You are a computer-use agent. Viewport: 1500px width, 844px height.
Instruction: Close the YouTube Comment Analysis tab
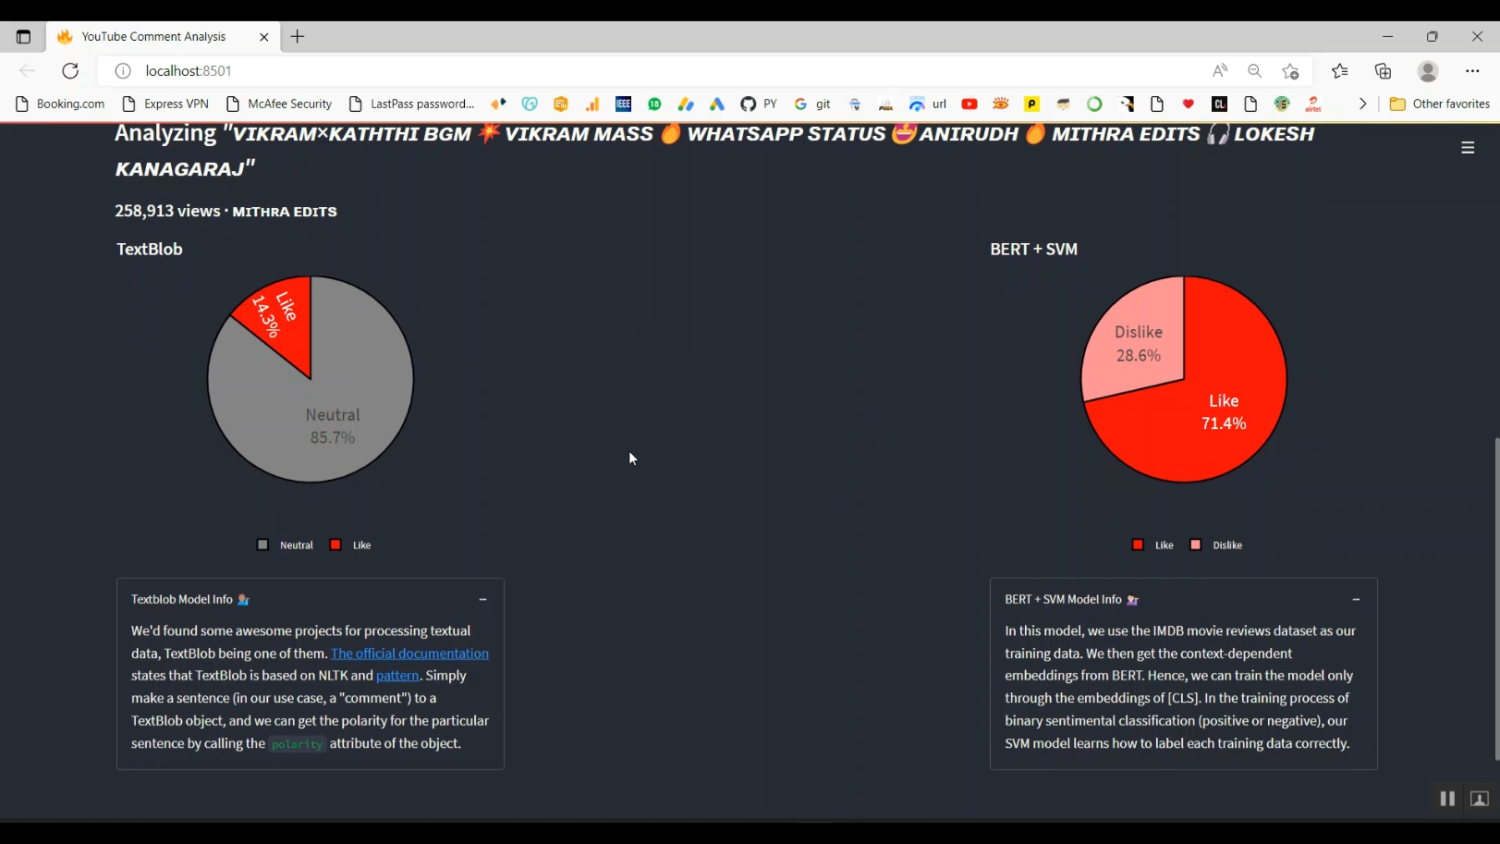pos(264,37)
